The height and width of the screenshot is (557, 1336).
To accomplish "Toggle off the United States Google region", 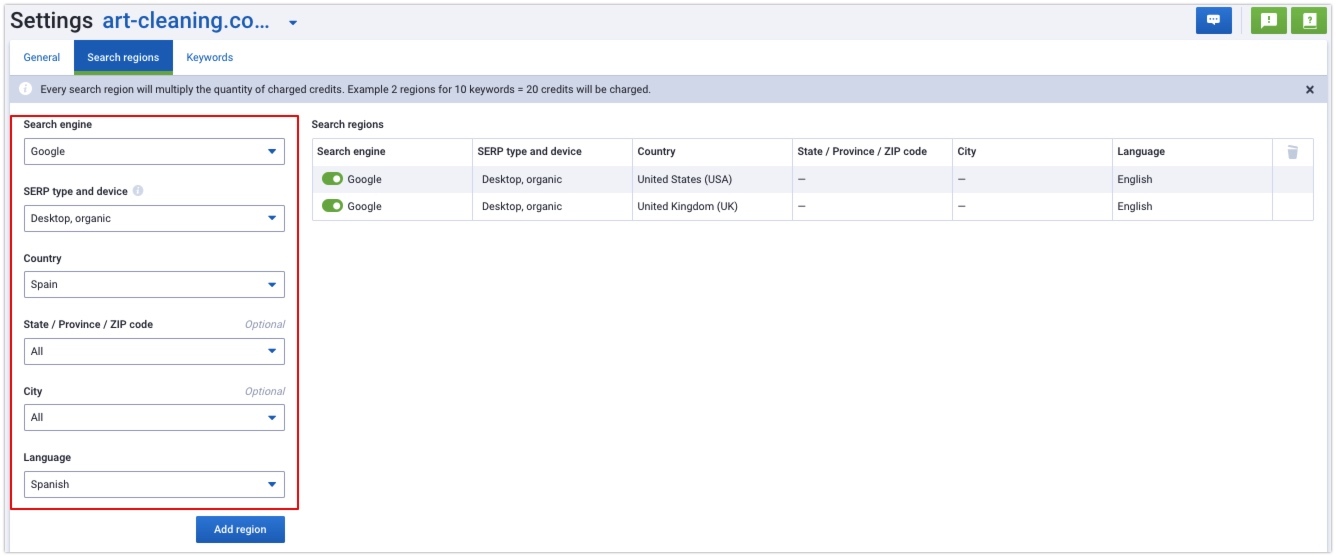I will (x=332, y=179).
